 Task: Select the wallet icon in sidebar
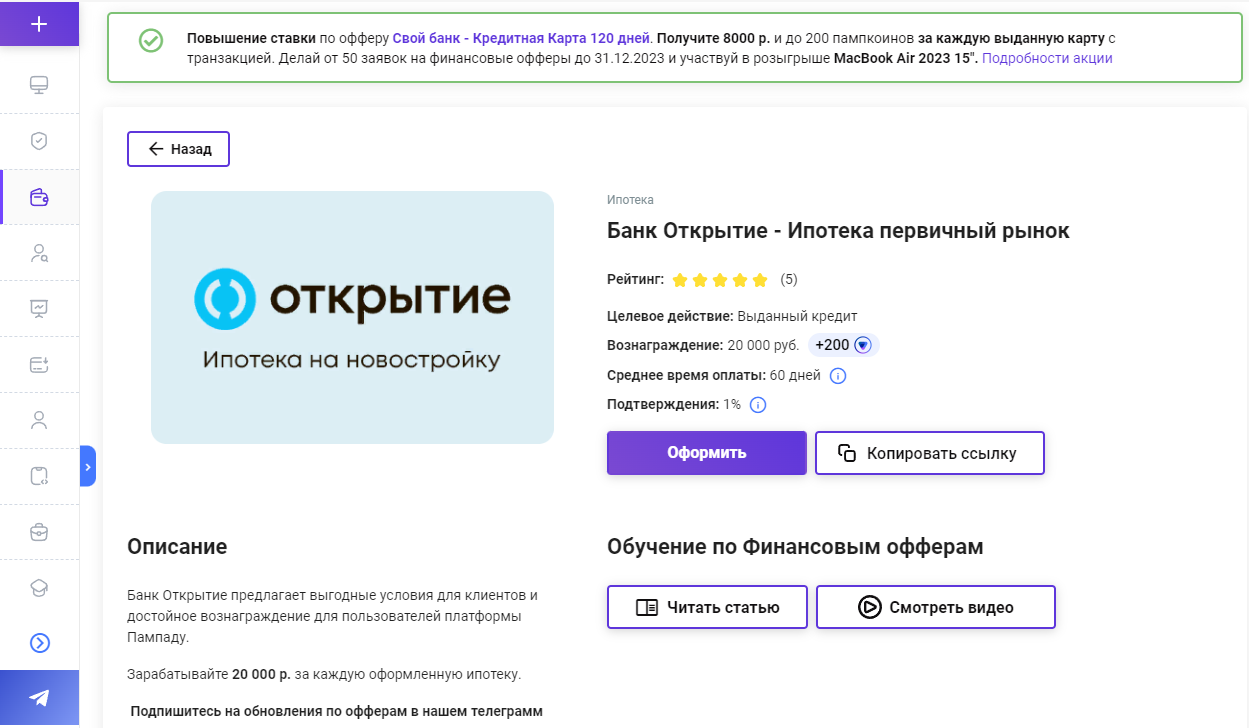pos(39,197)
